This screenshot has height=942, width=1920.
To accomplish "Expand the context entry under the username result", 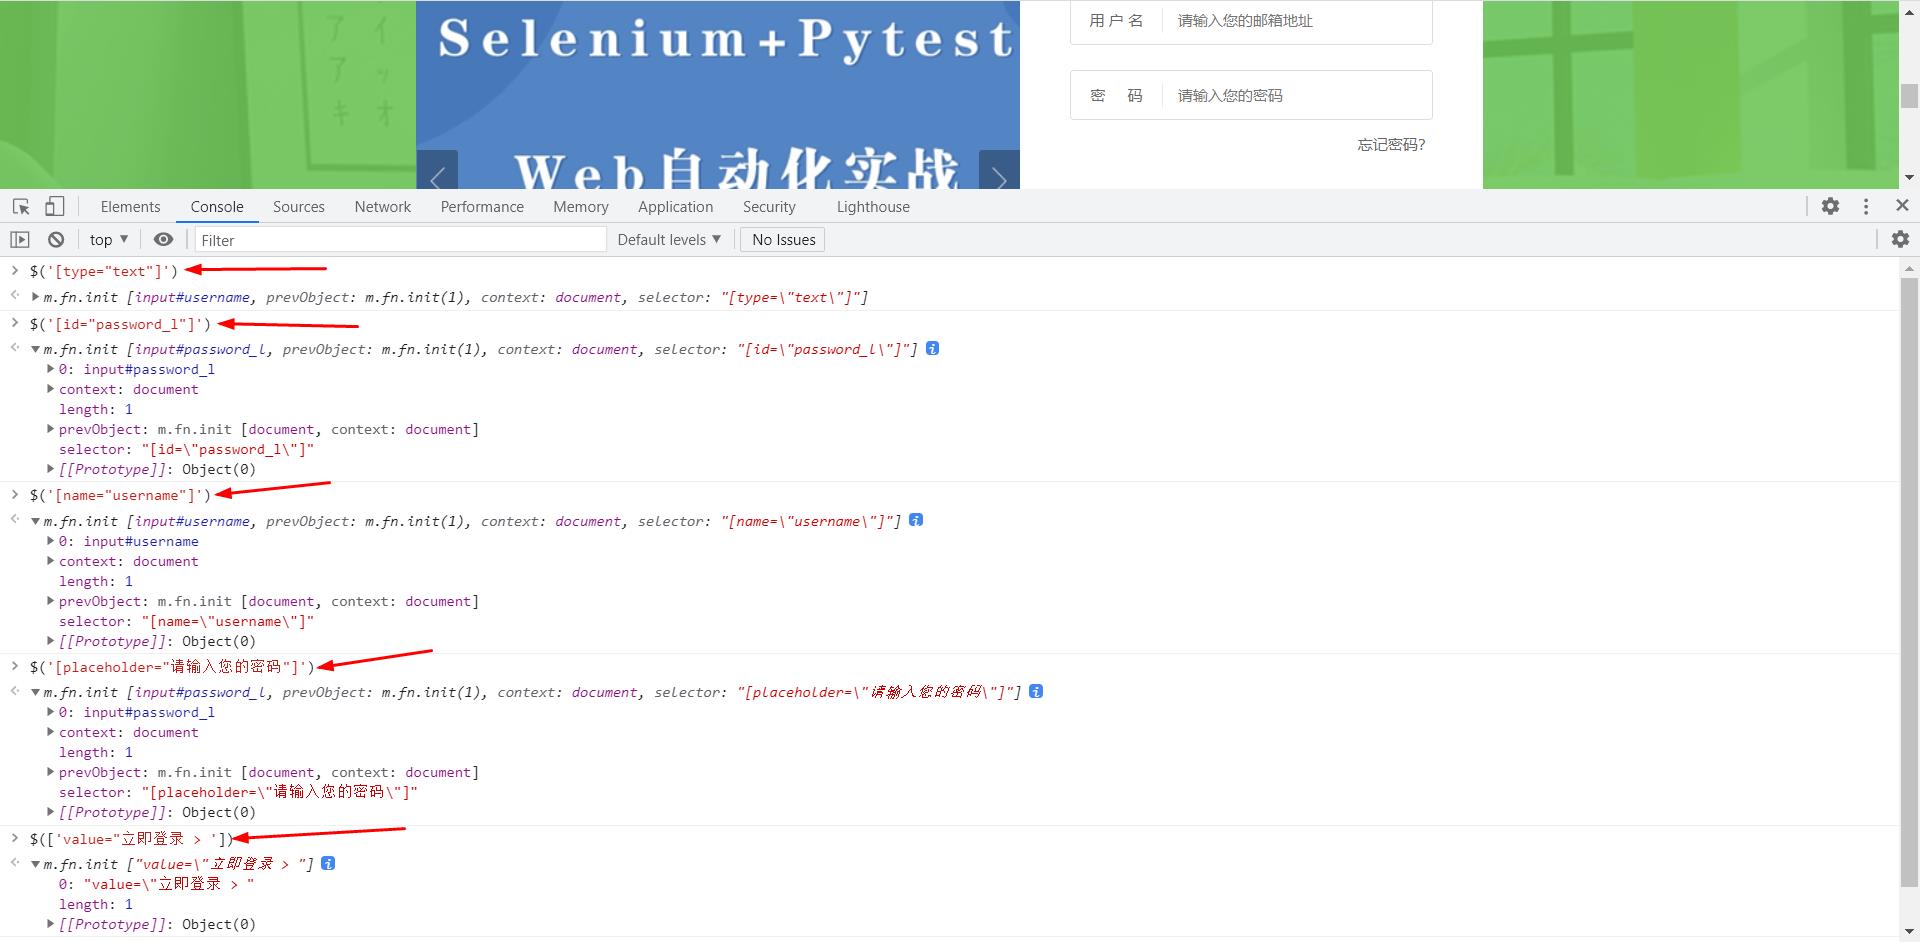I will pos(50,561).
